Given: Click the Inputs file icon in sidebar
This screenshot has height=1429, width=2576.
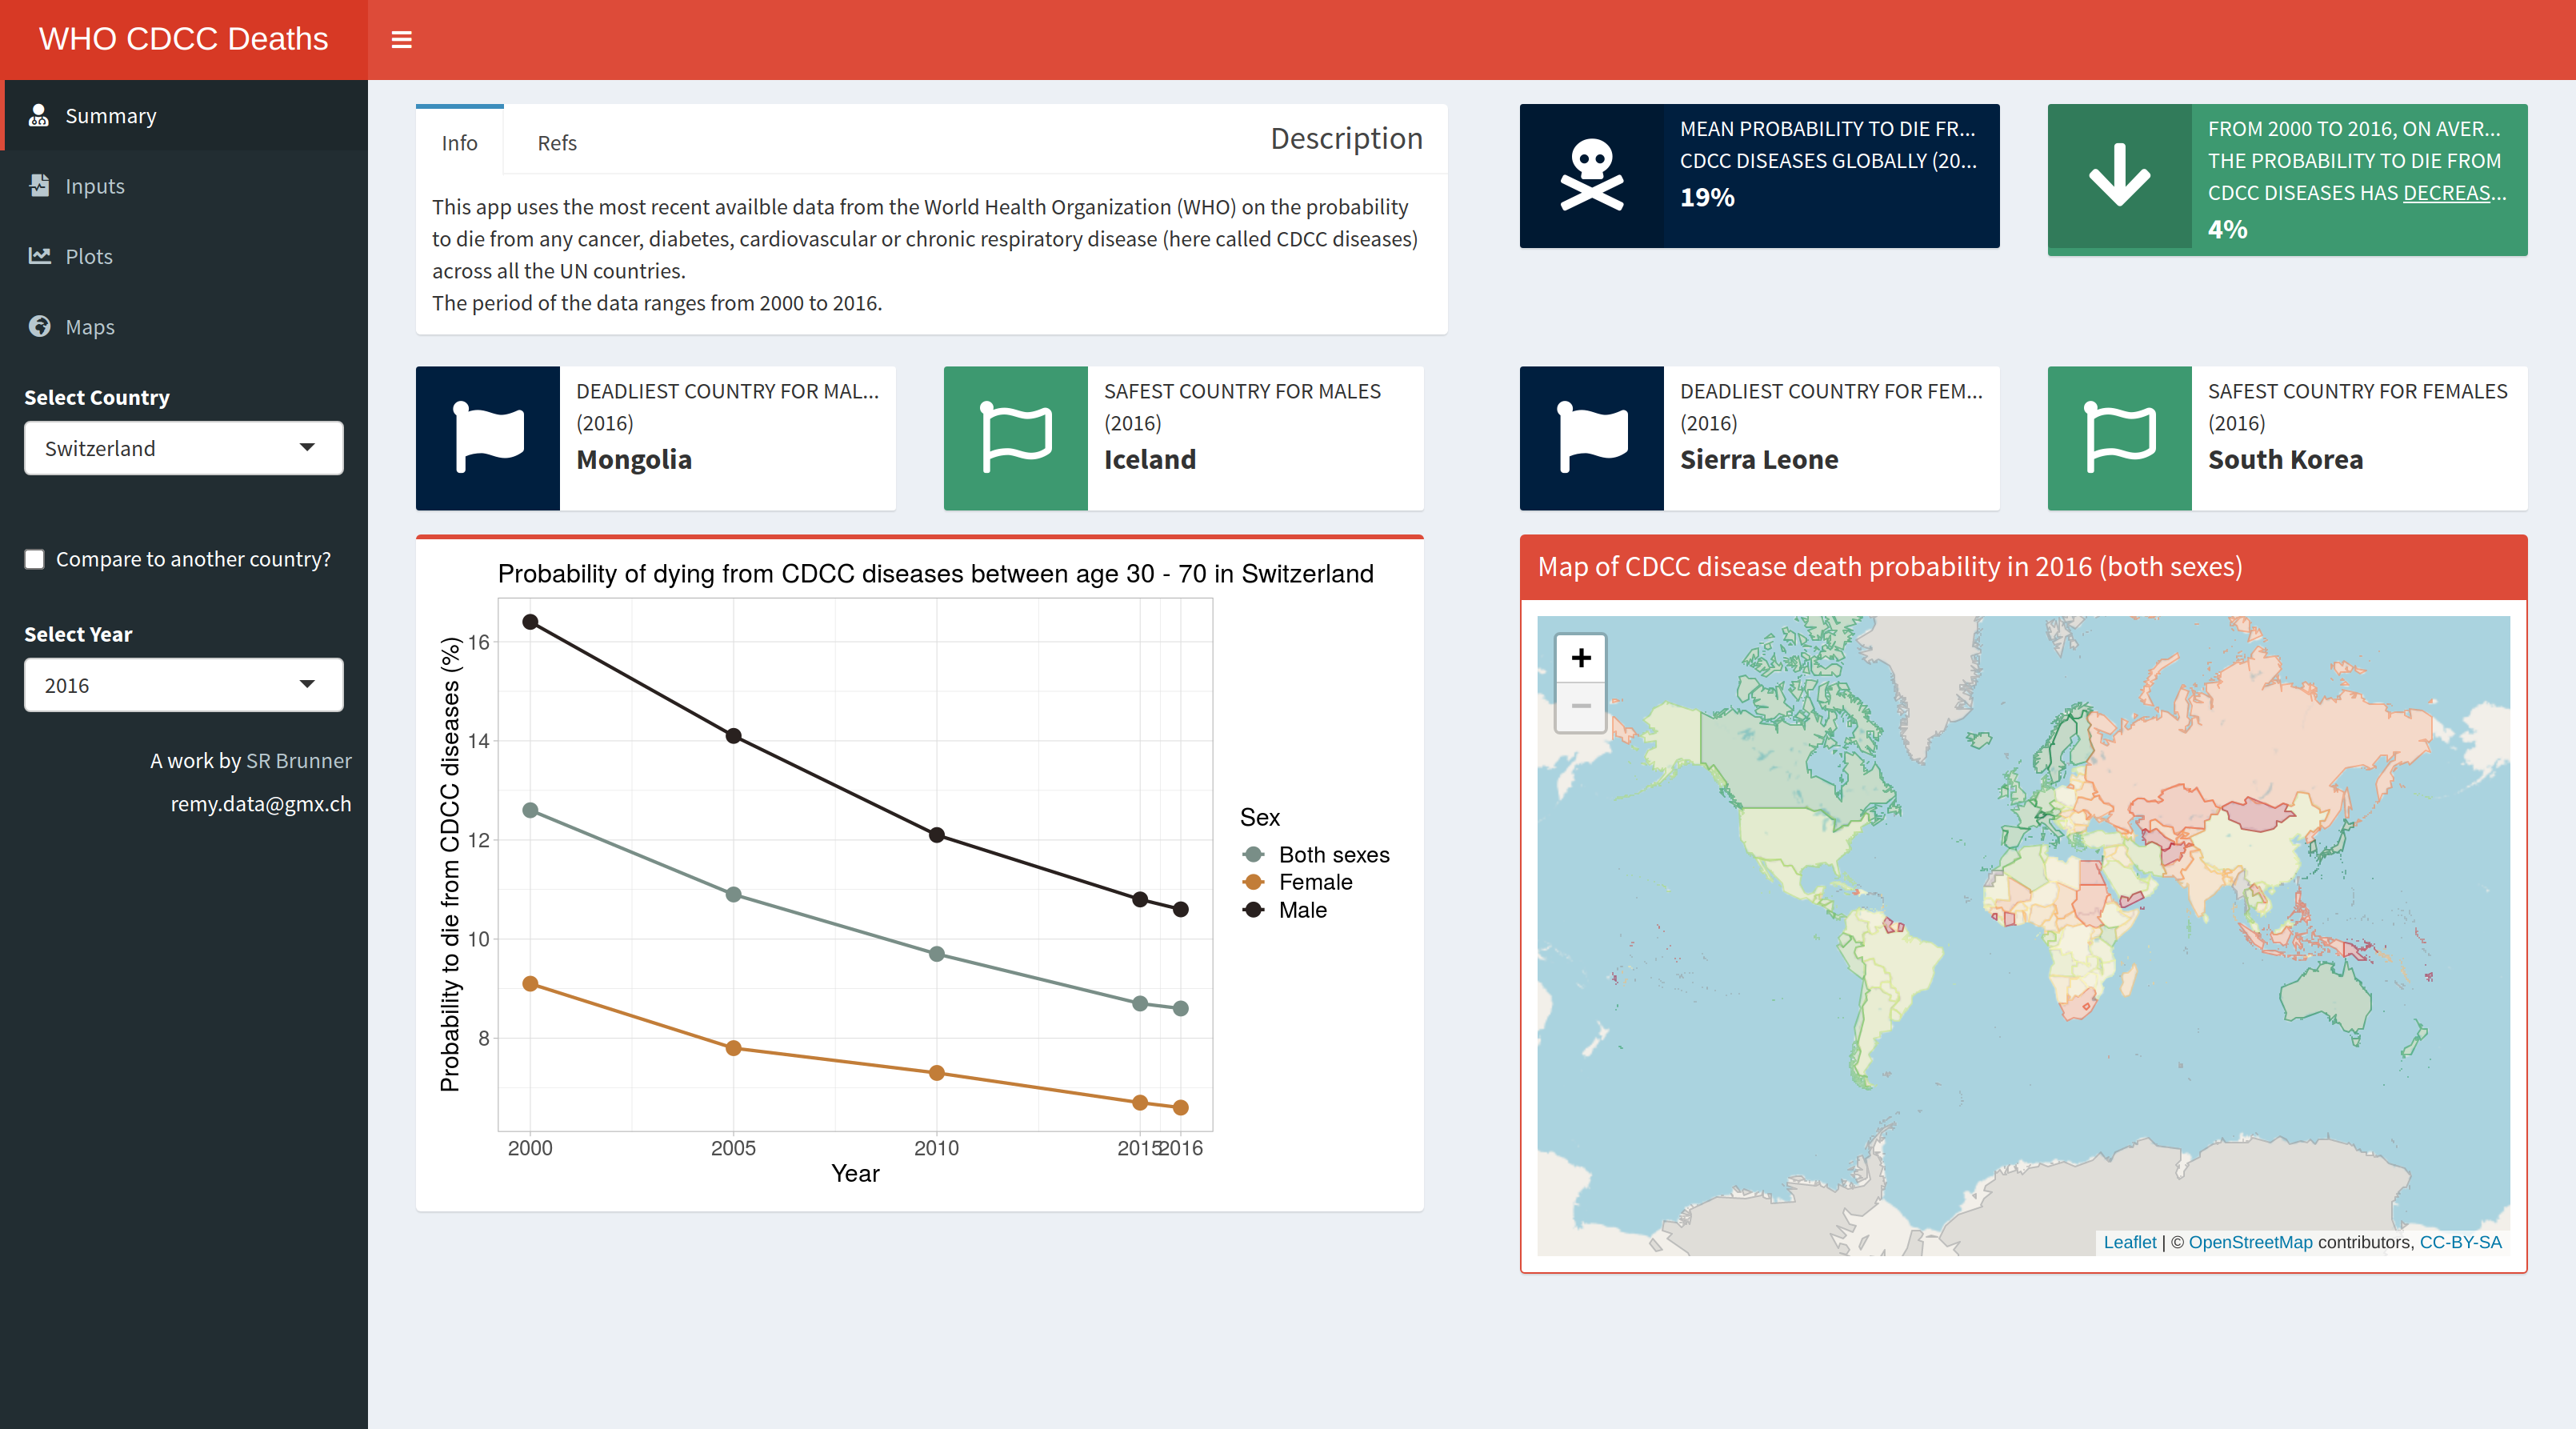Looking at the screenshot, I should (x=39, y=185).
